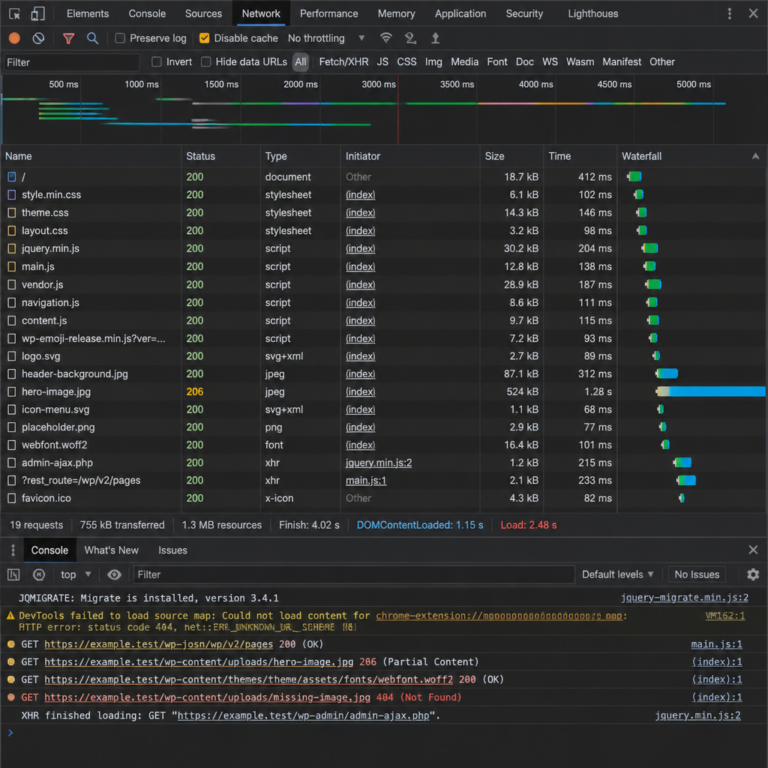This screenshot has height=768, width=768.
Task: Open Default levels dropdown
Action: pyautogui.click(x=617, y=575)
